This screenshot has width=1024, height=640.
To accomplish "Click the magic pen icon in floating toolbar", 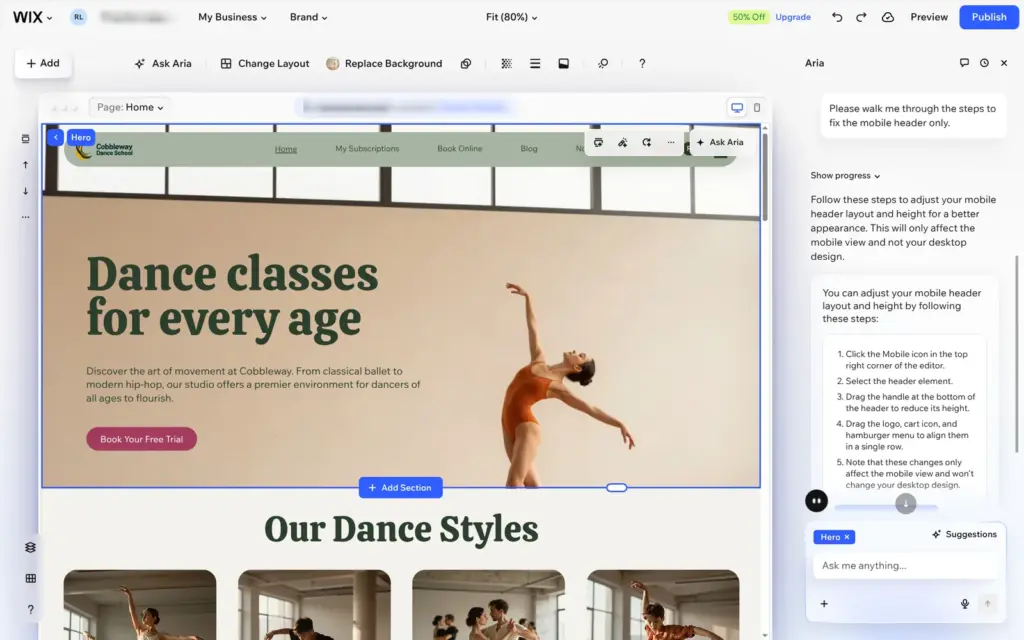I will pyautogui.click(x=622, y=142).
